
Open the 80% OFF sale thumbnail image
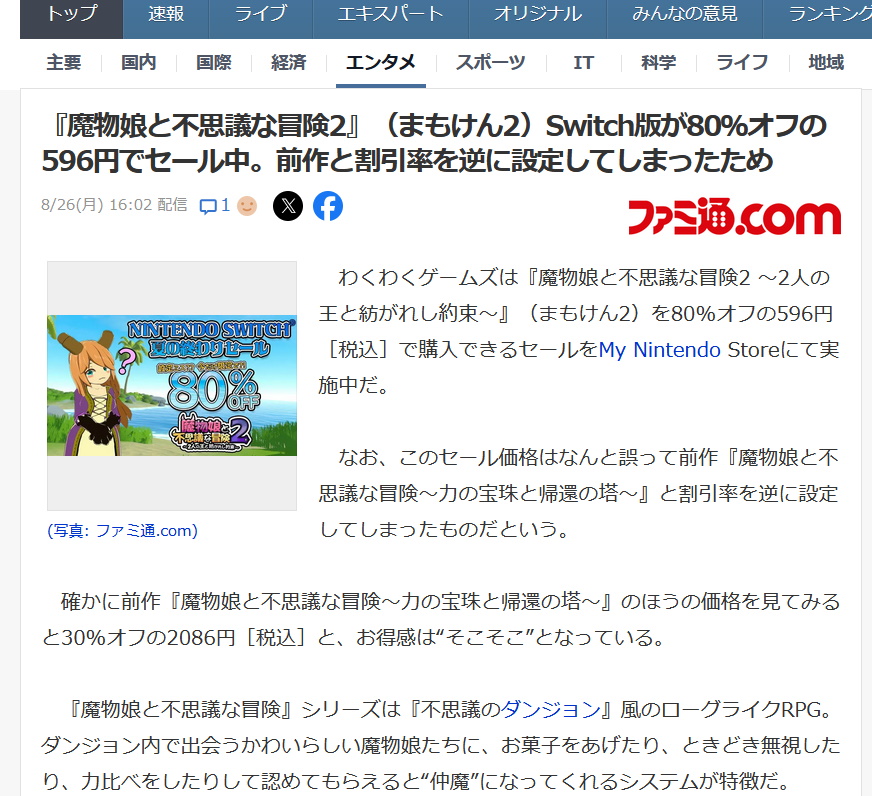click(x=172, y=385)
